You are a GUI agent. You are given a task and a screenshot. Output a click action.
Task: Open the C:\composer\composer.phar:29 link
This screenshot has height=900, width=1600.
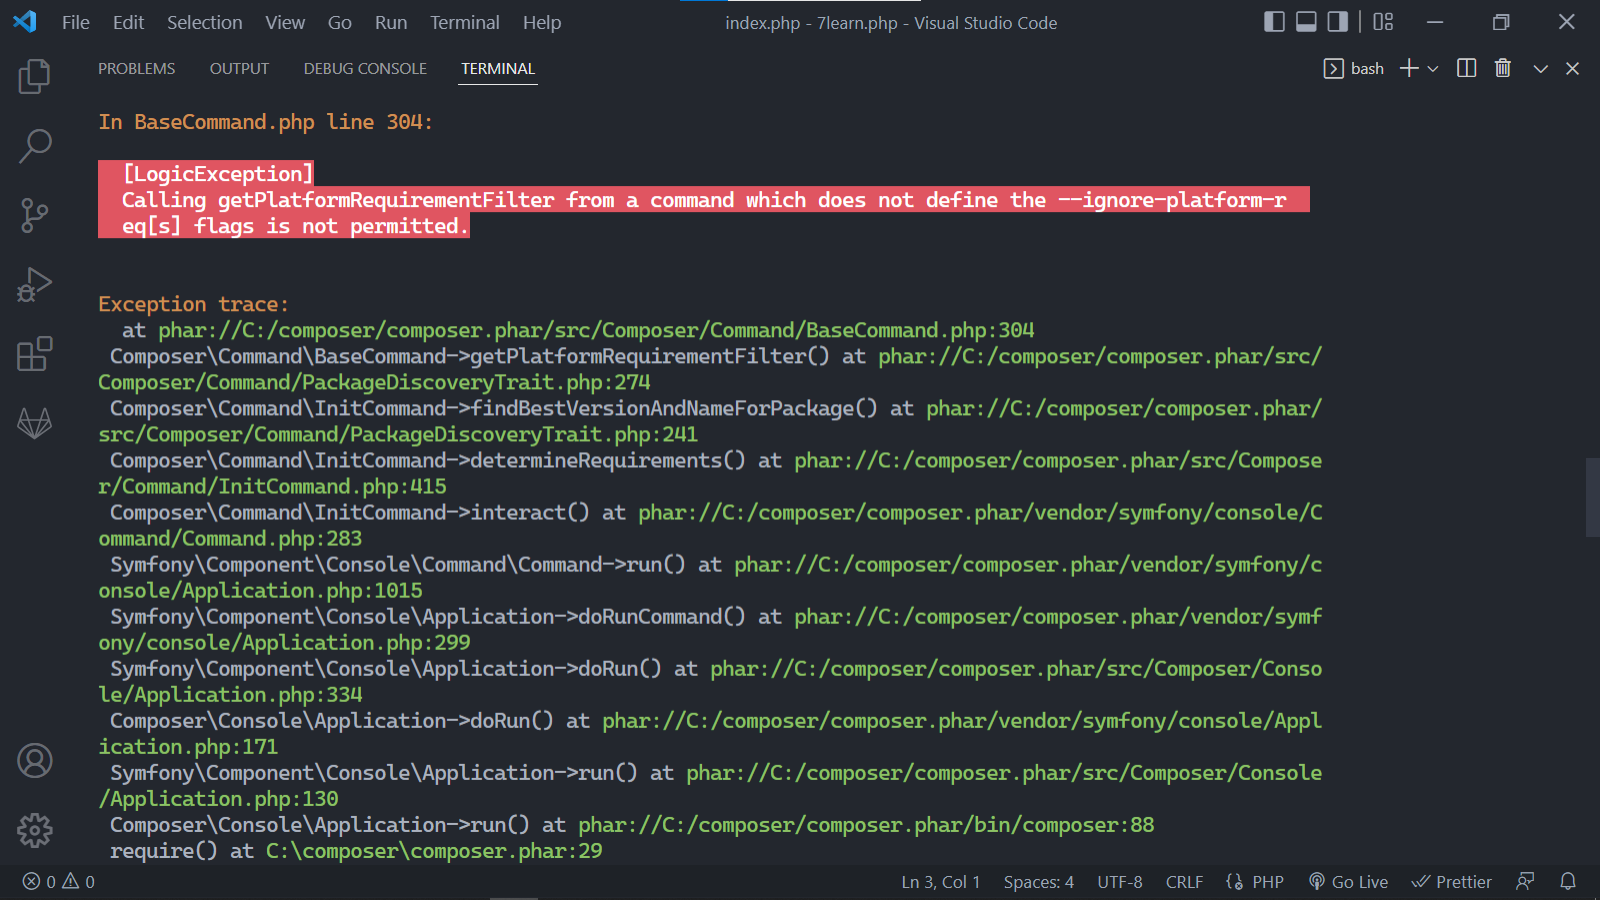434,851
